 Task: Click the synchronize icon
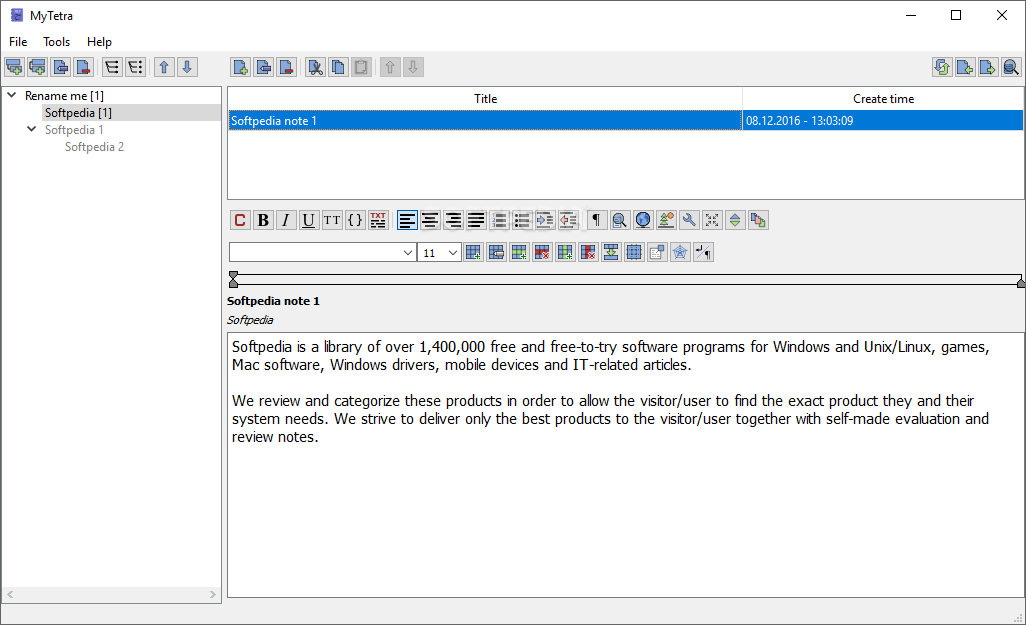942,67
